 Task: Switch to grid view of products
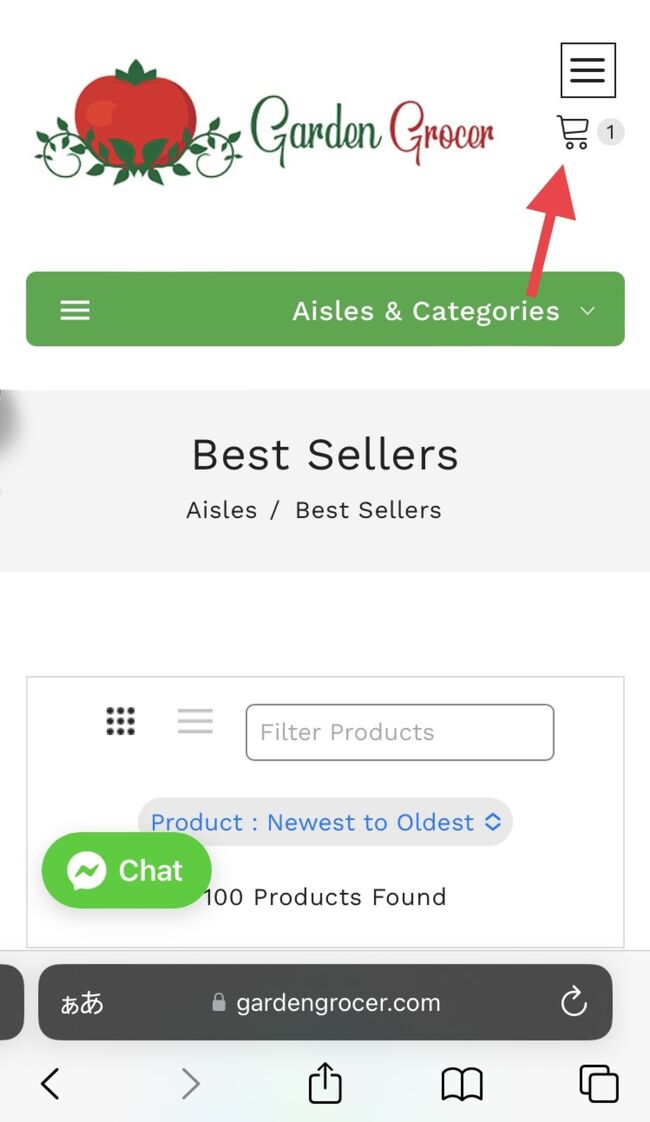pyautogui.click(x=121, y=721)
